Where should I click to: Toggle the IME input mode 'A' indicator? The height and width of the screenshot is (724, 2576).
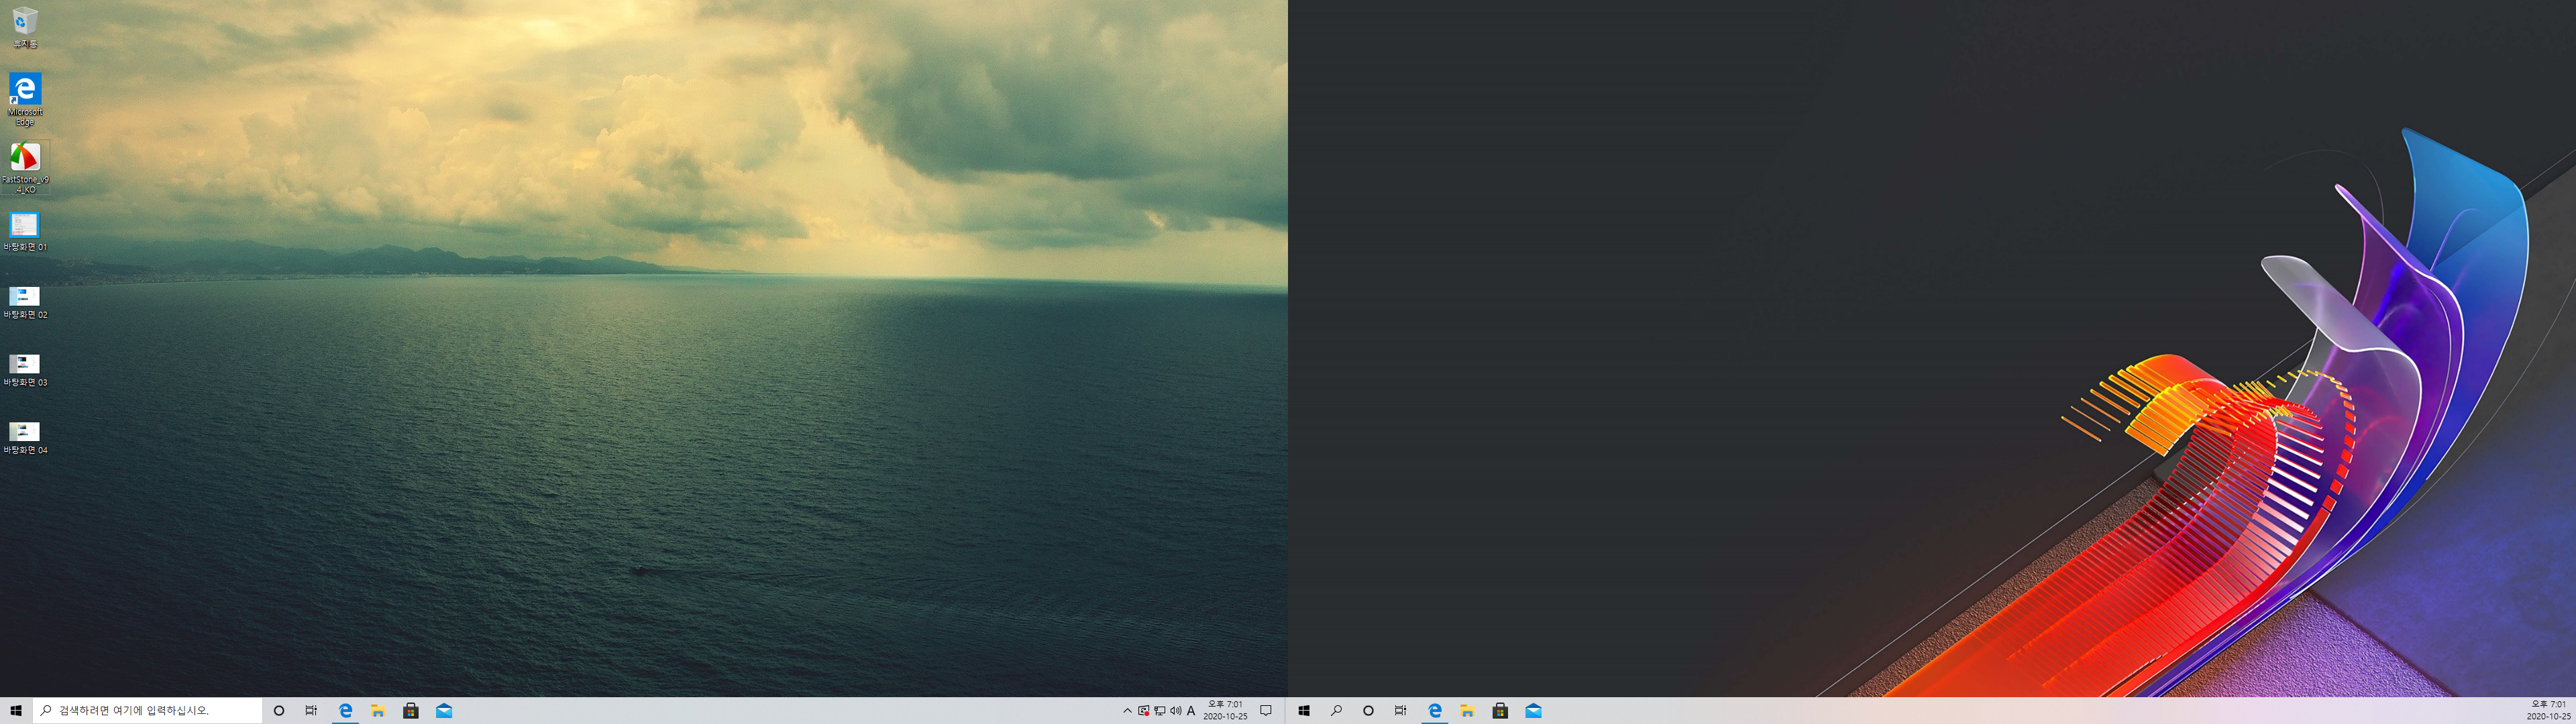click(x=1191, y=711)
